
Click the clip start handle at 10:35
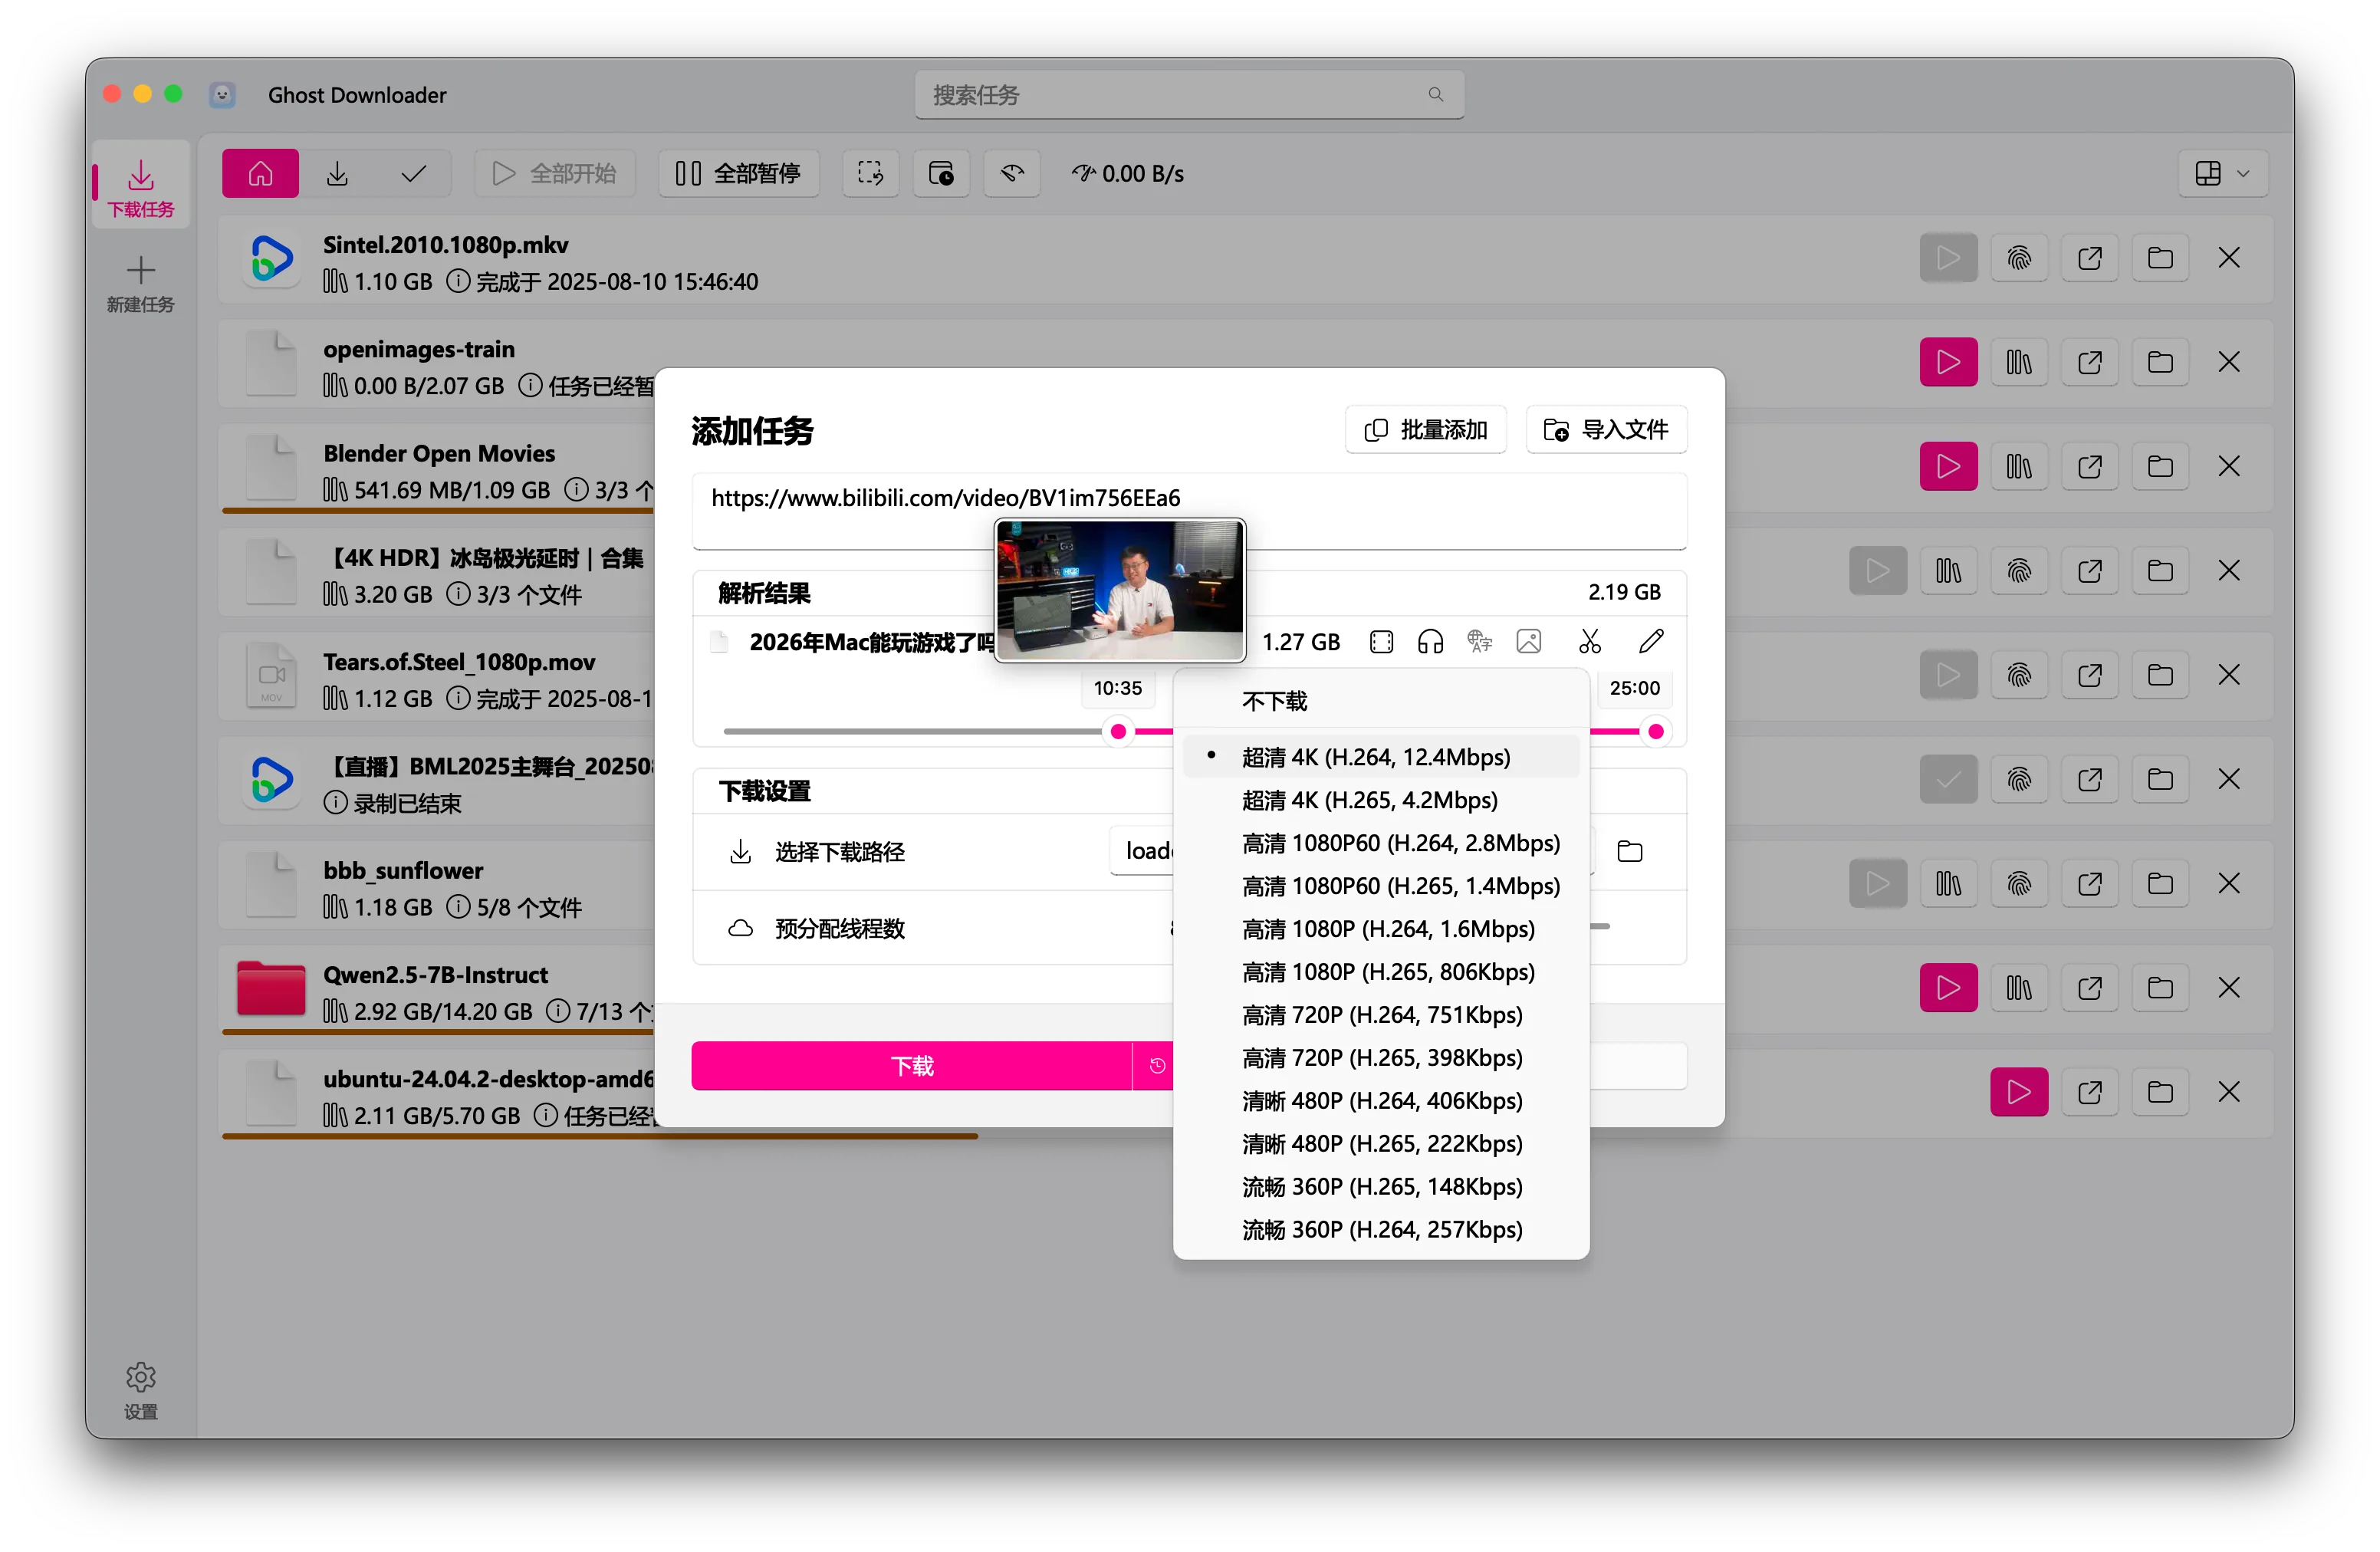(x=1118, y=732)
